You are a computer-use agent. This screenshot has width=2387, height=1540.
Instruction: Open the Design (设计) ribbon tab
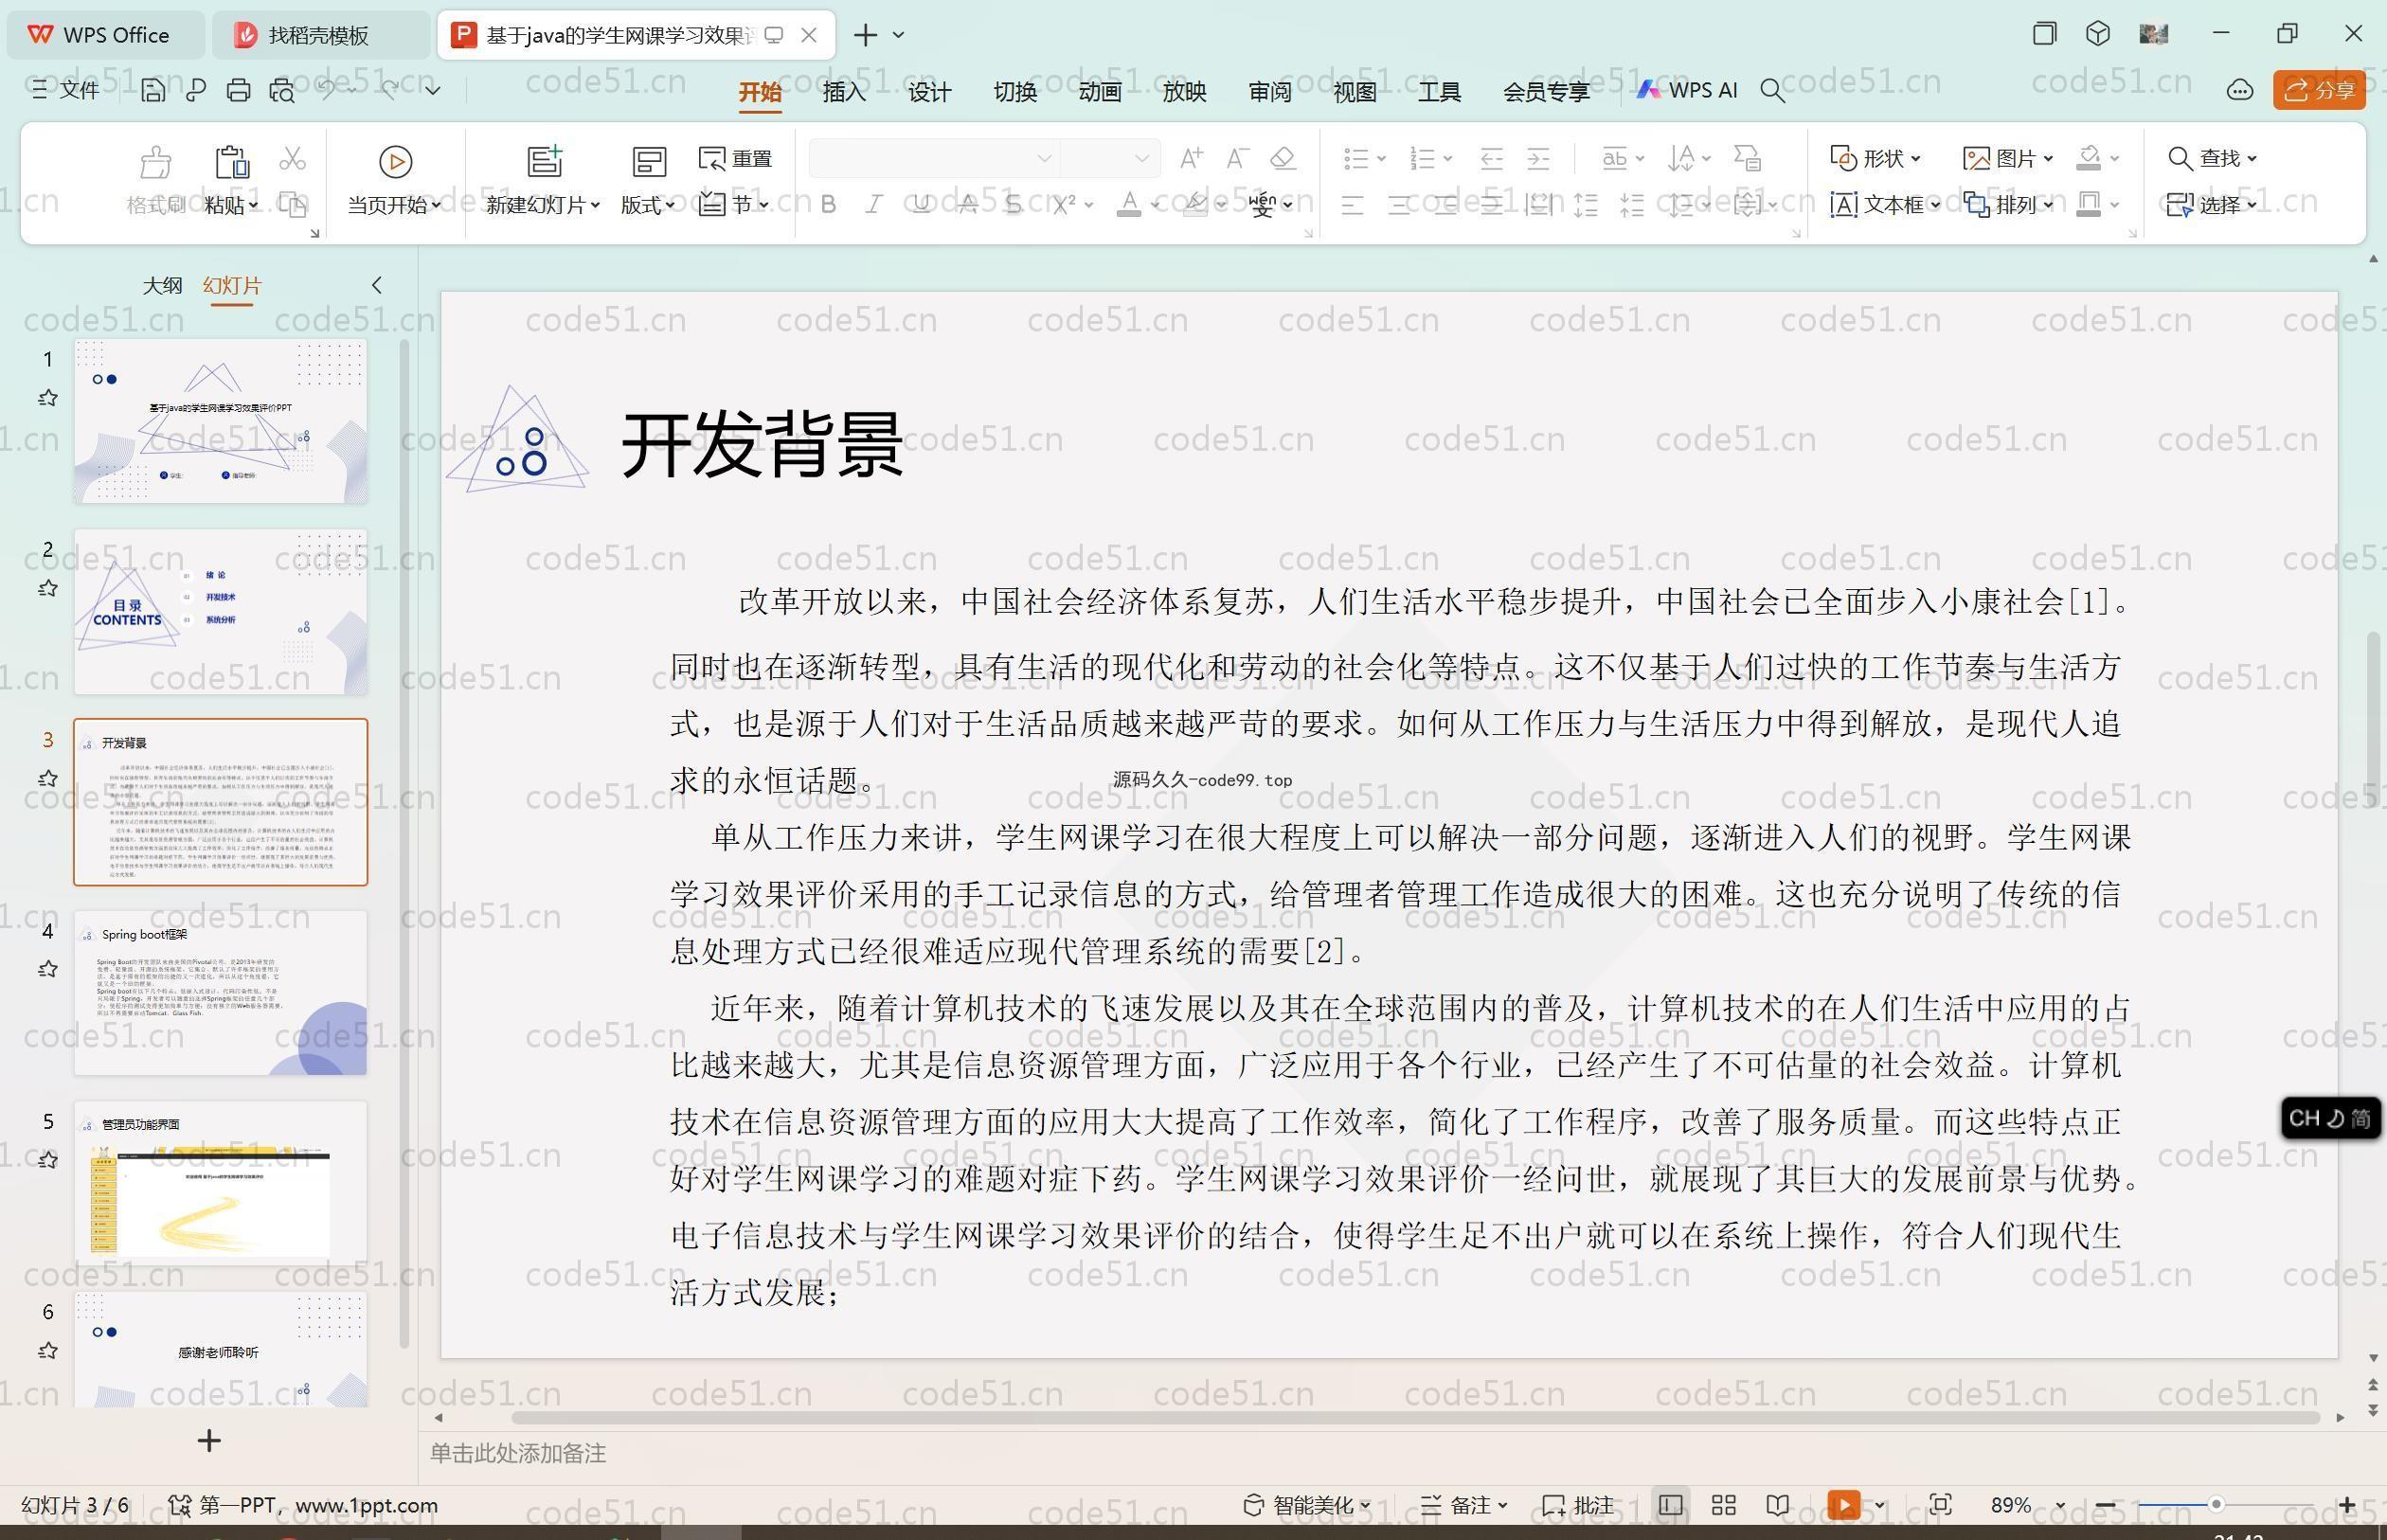pyautogui.click(x=929, y=92)
